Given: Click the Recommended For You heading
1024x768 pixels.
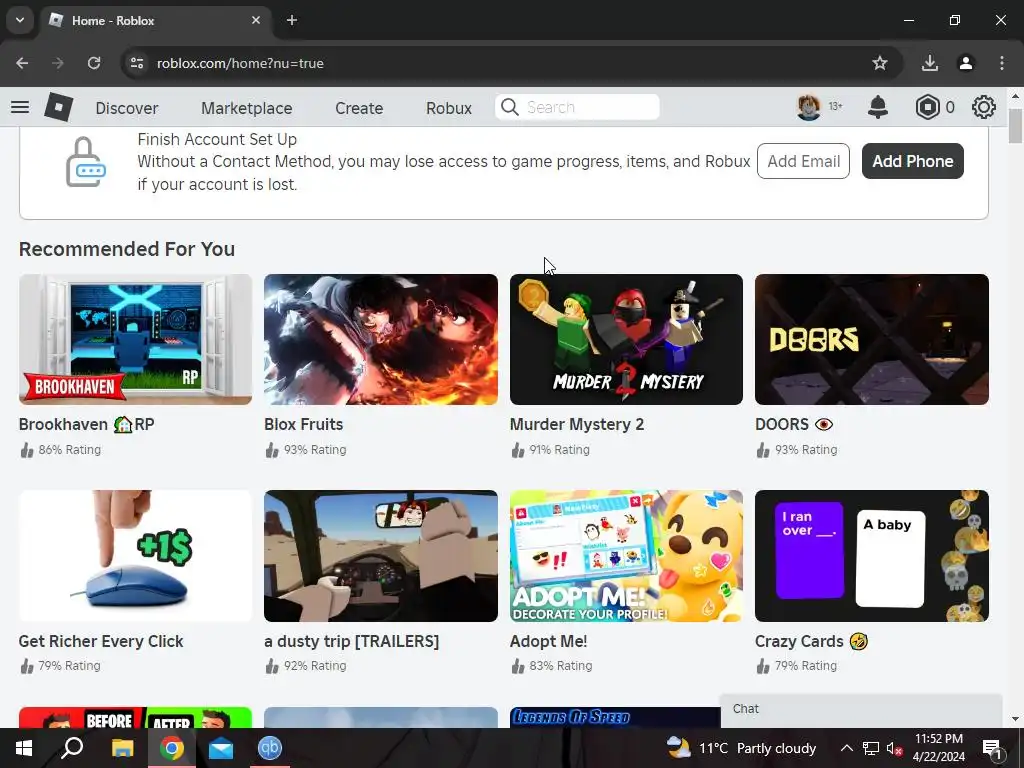Looking at the screenshot, I should click(x=127, y=249).
